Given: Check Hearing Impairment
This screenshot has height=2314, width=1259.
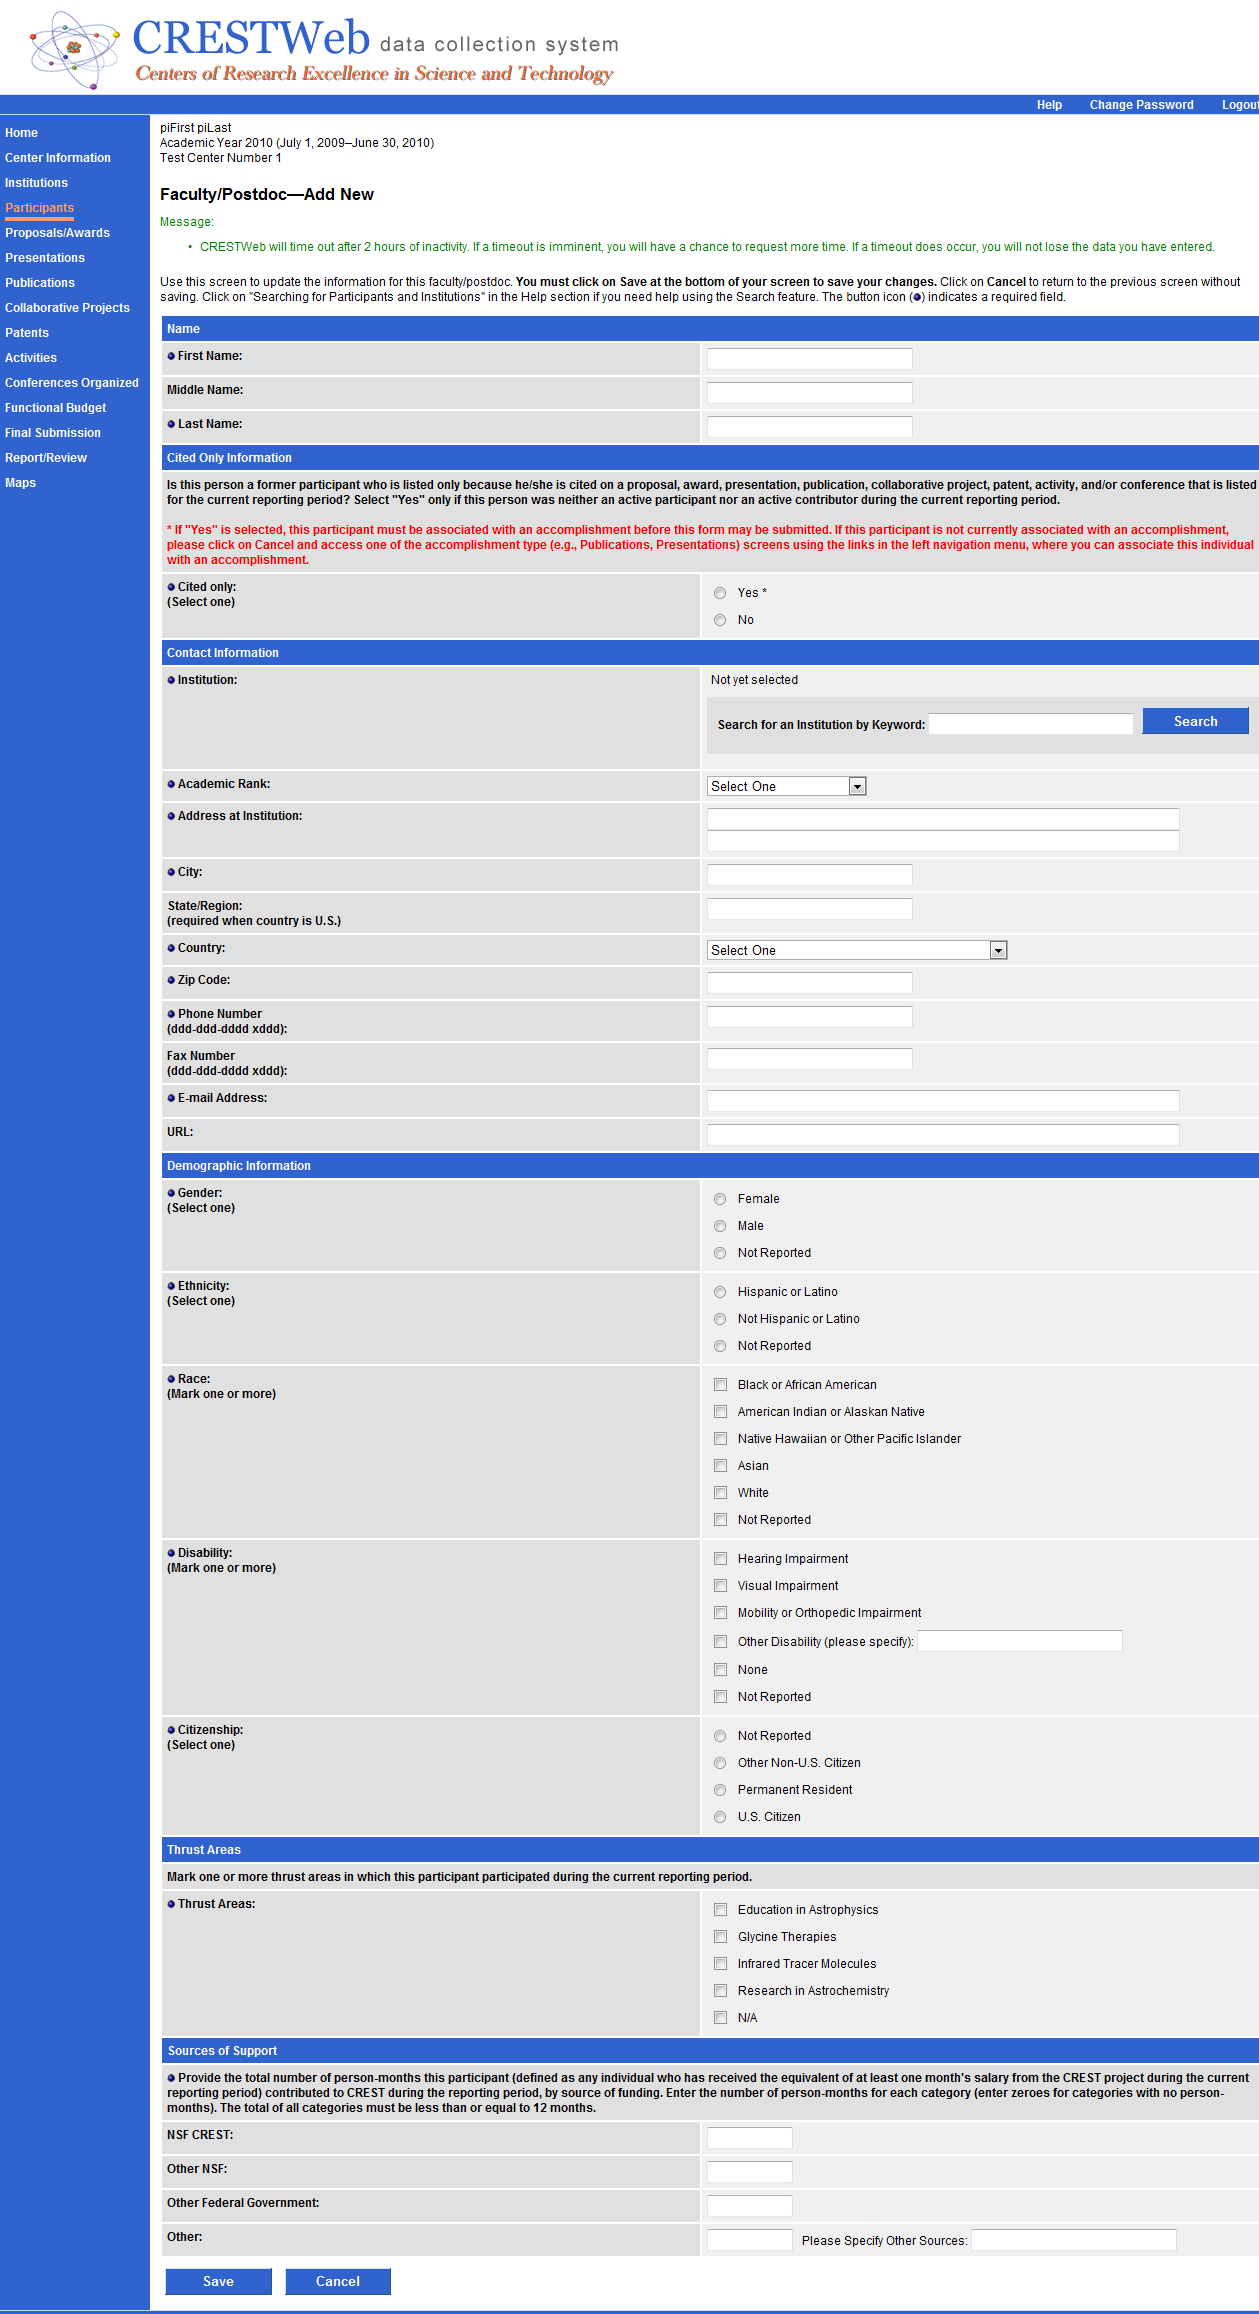Looking at the screenshot, I should pyautogui.click(x=720, y=1559).
